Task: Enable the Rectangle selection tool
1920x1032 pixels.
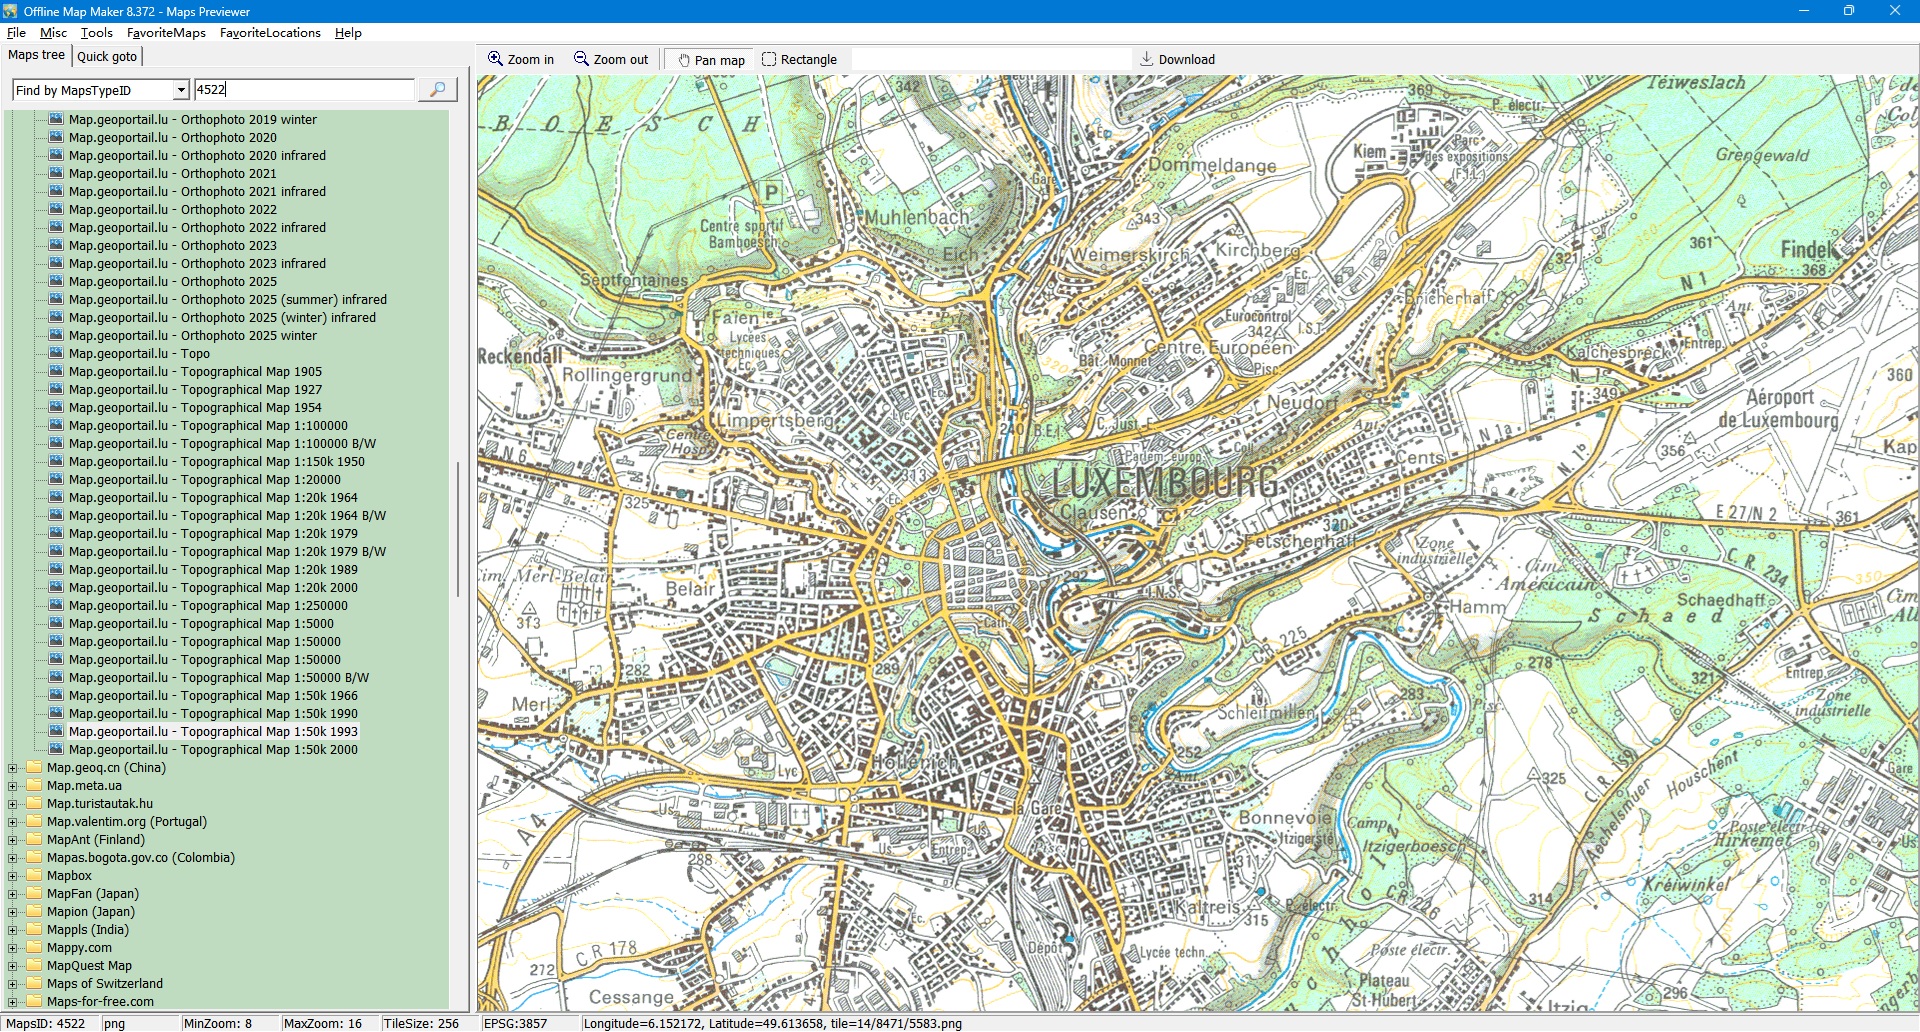Action: pyautogui.click(x=769, y=60)
